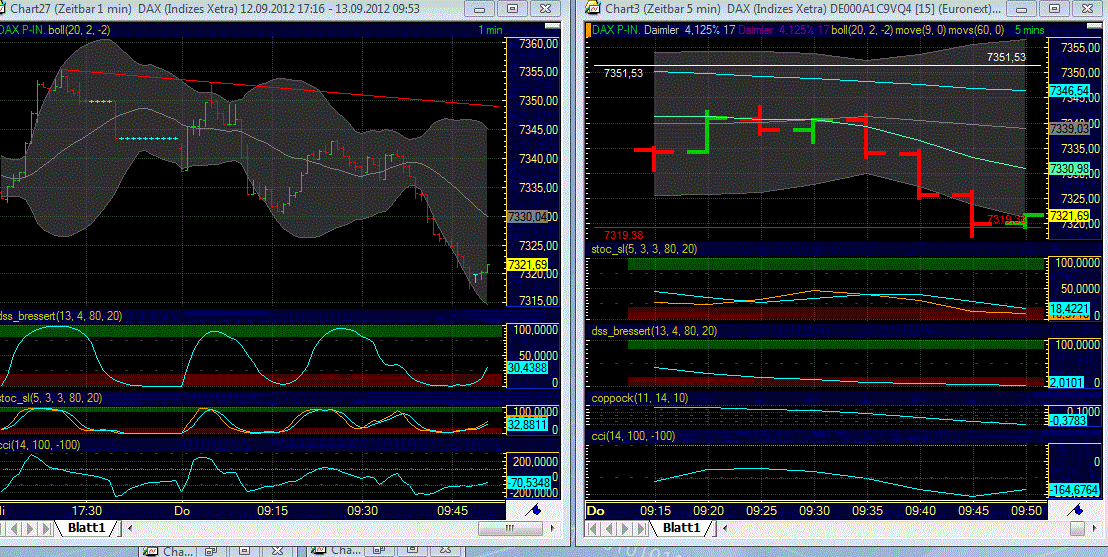Click the 09:15 time label in Chart27
Image resolution: width=1108 pixels, height=557 pixels.
coord(272,510)
